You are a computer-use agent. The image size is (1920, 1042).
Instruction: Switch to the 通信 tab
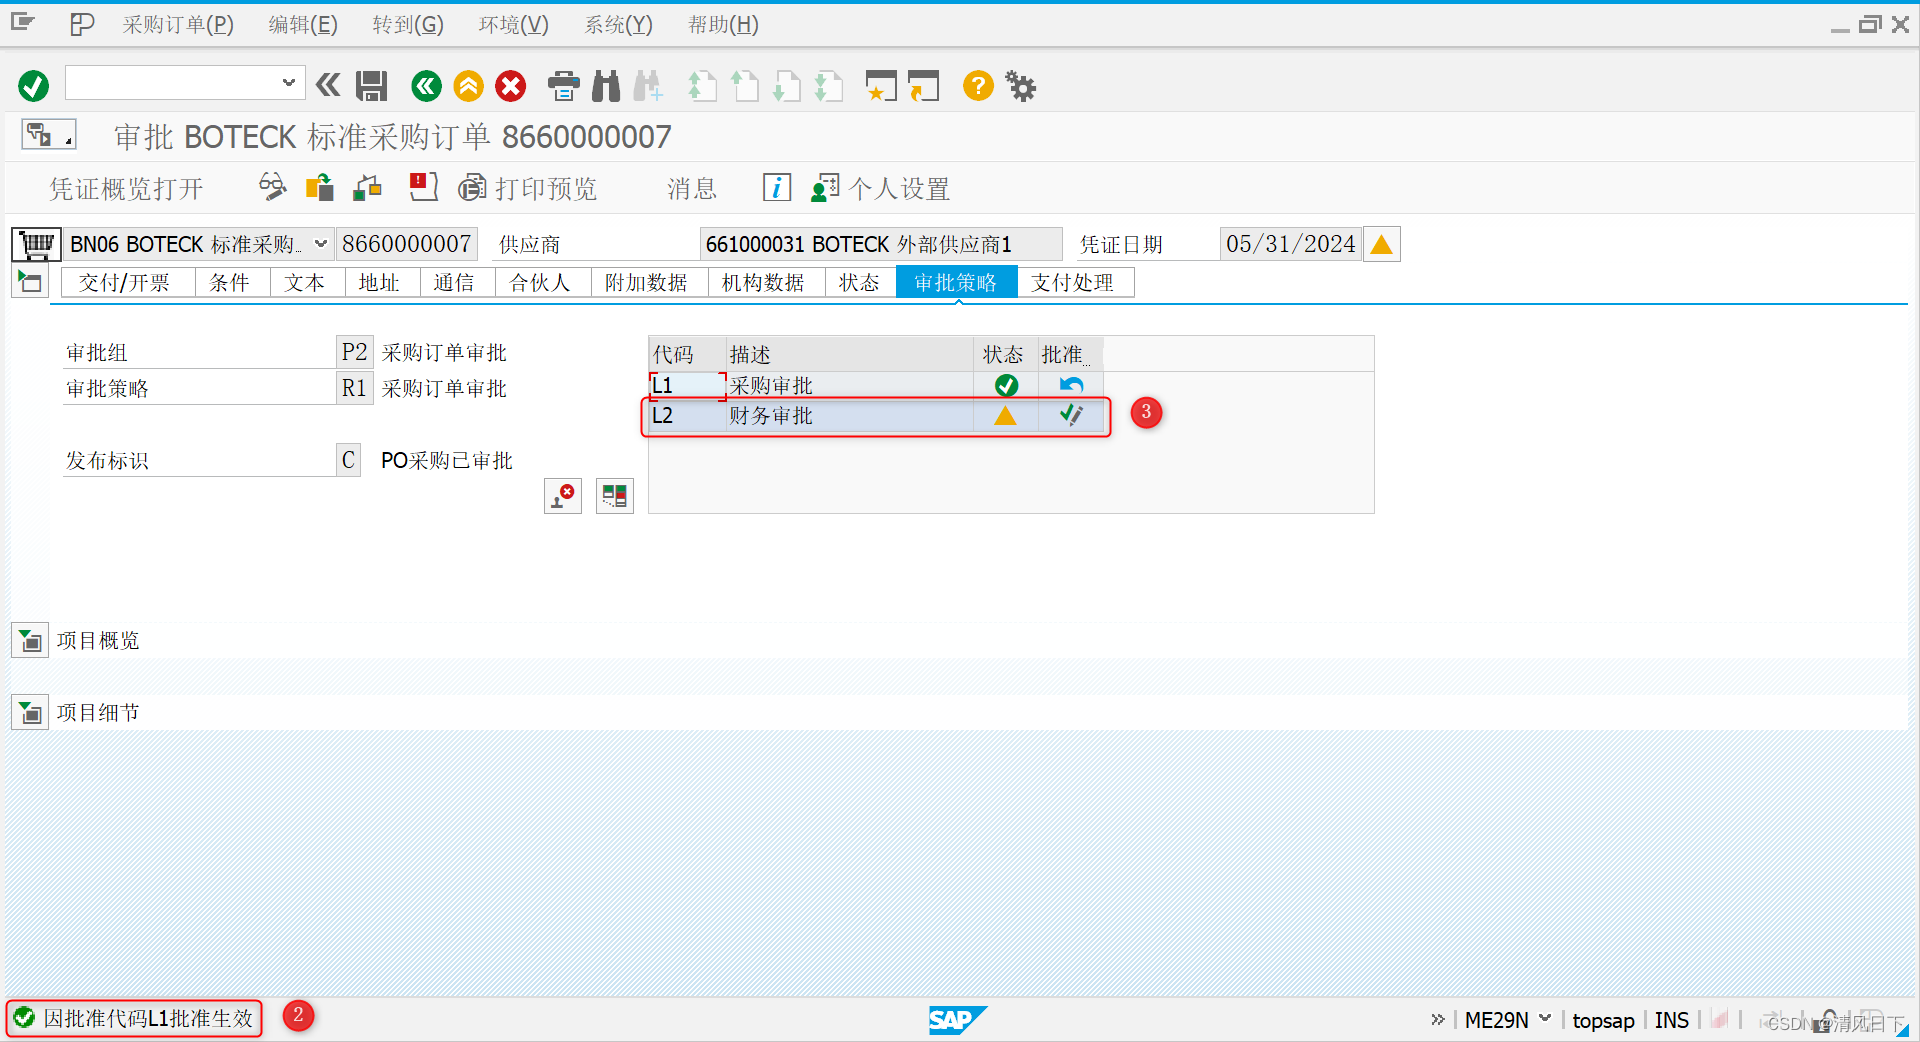coord(457,283)
